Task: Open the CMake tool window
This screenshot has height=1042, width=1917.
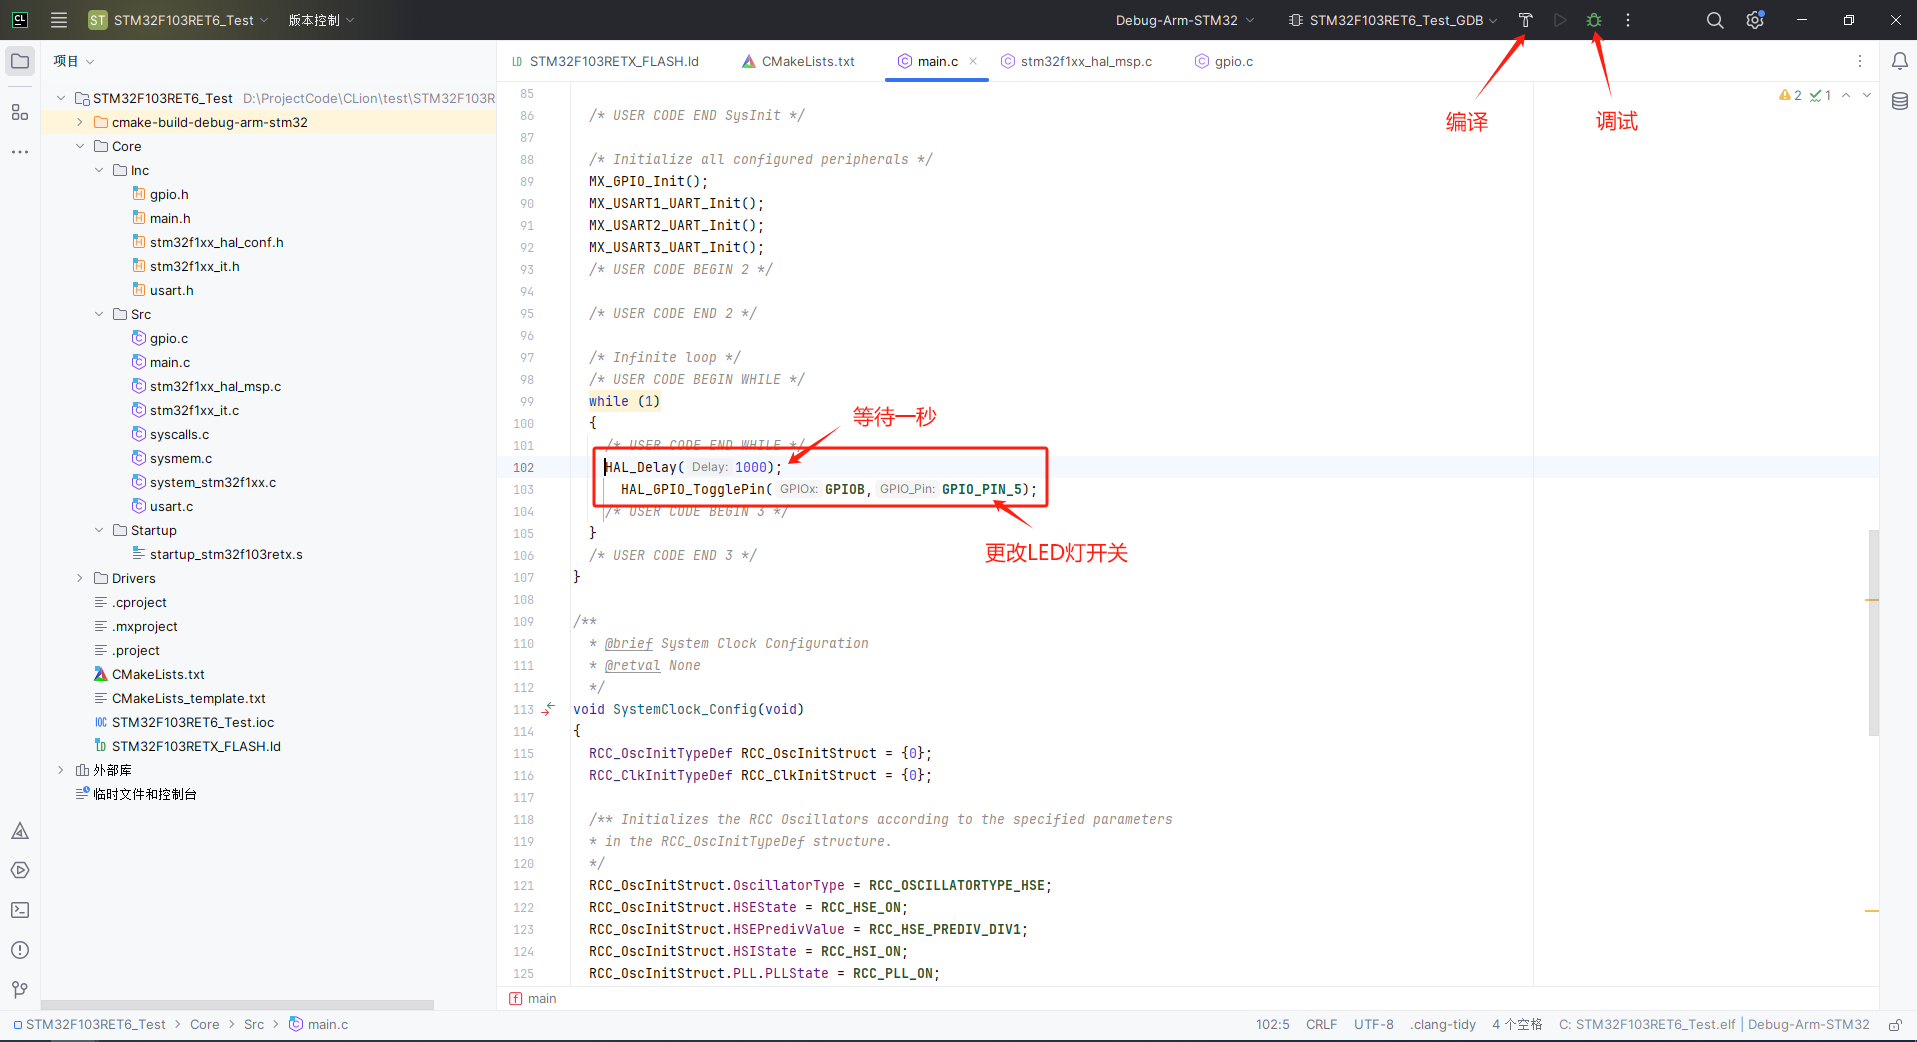Action: point(20,830)
